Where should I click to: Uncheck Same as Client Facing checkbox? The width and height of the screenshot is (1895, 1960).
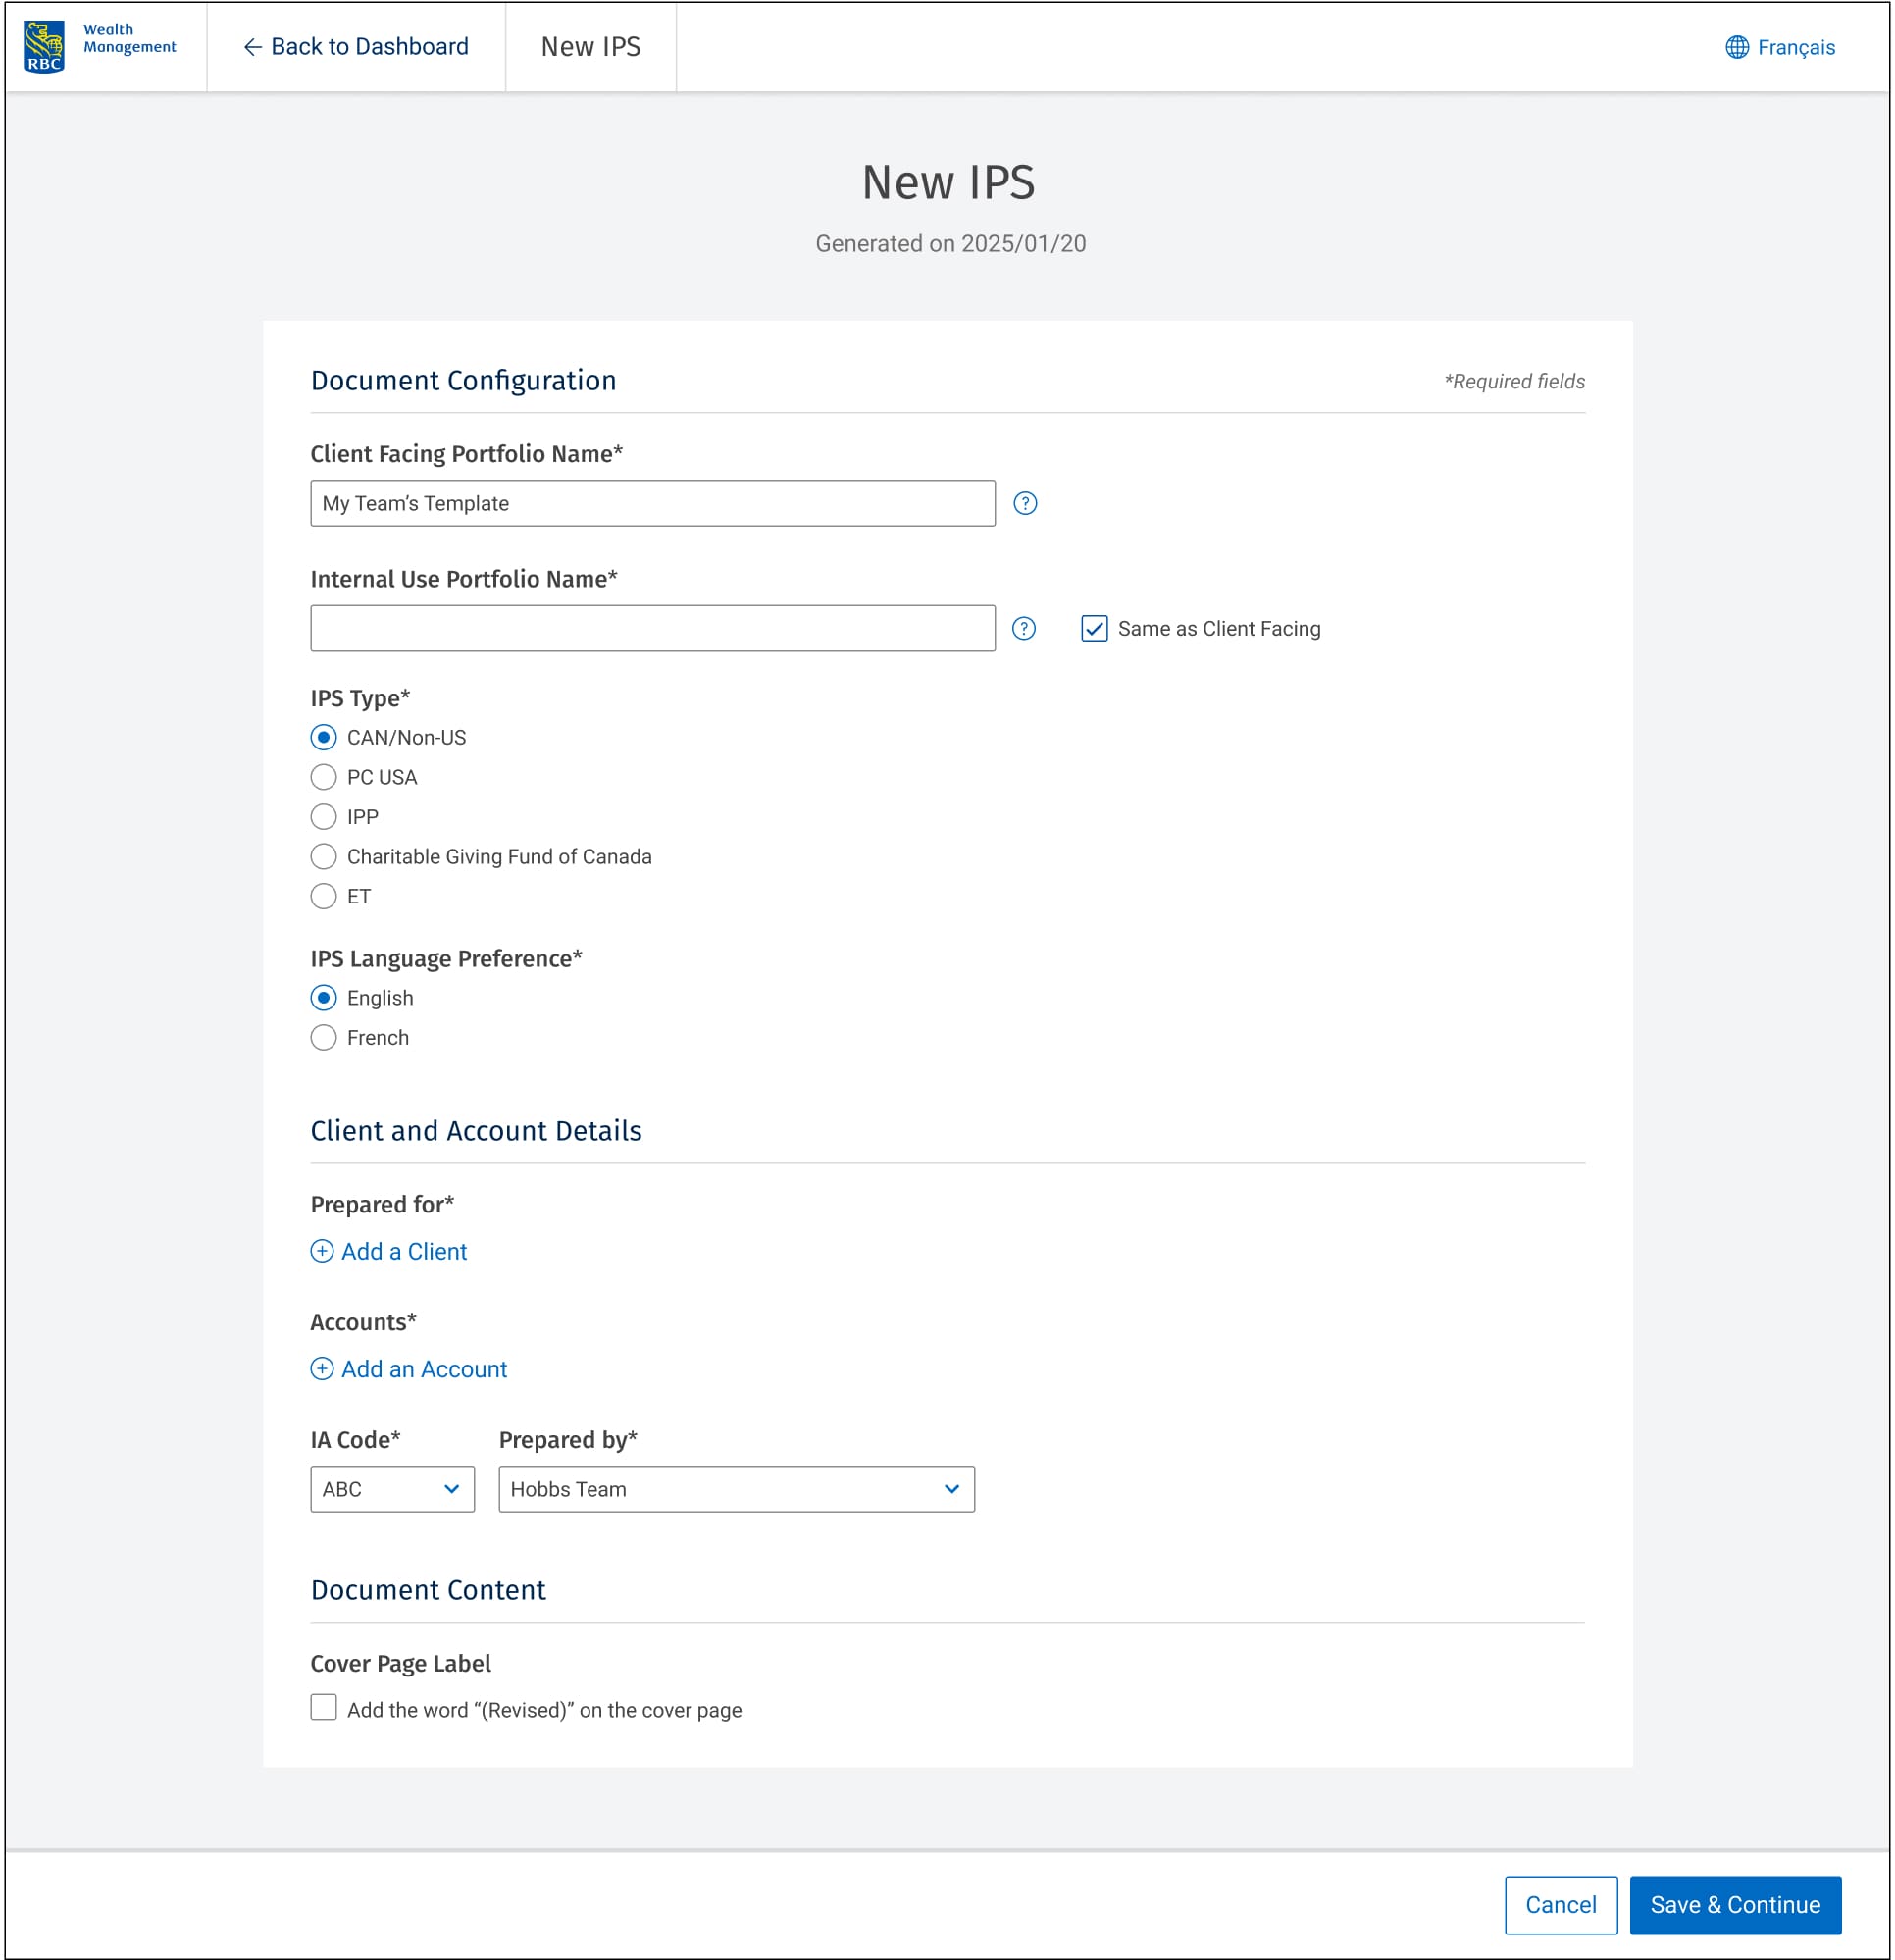point(1094,628)
